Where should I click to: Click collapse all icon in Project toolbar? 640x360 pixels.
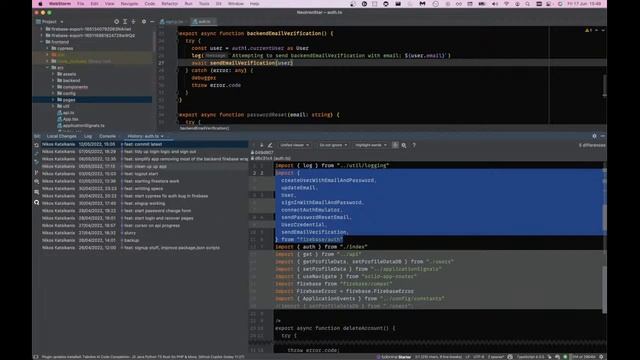pyautogui.click(x=133, y=22)
